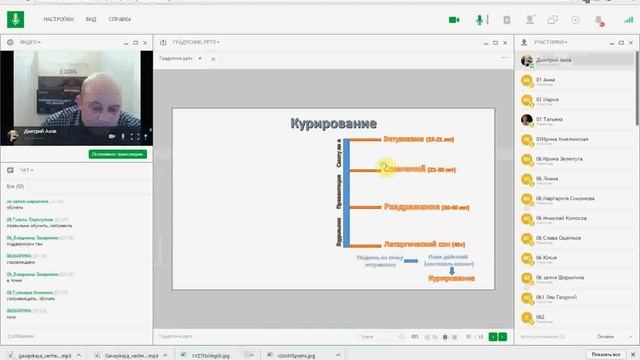This screenshot has height=360, width=640.
Task: Select participant 06 Юлия
Action: click(x=576, y=259)
